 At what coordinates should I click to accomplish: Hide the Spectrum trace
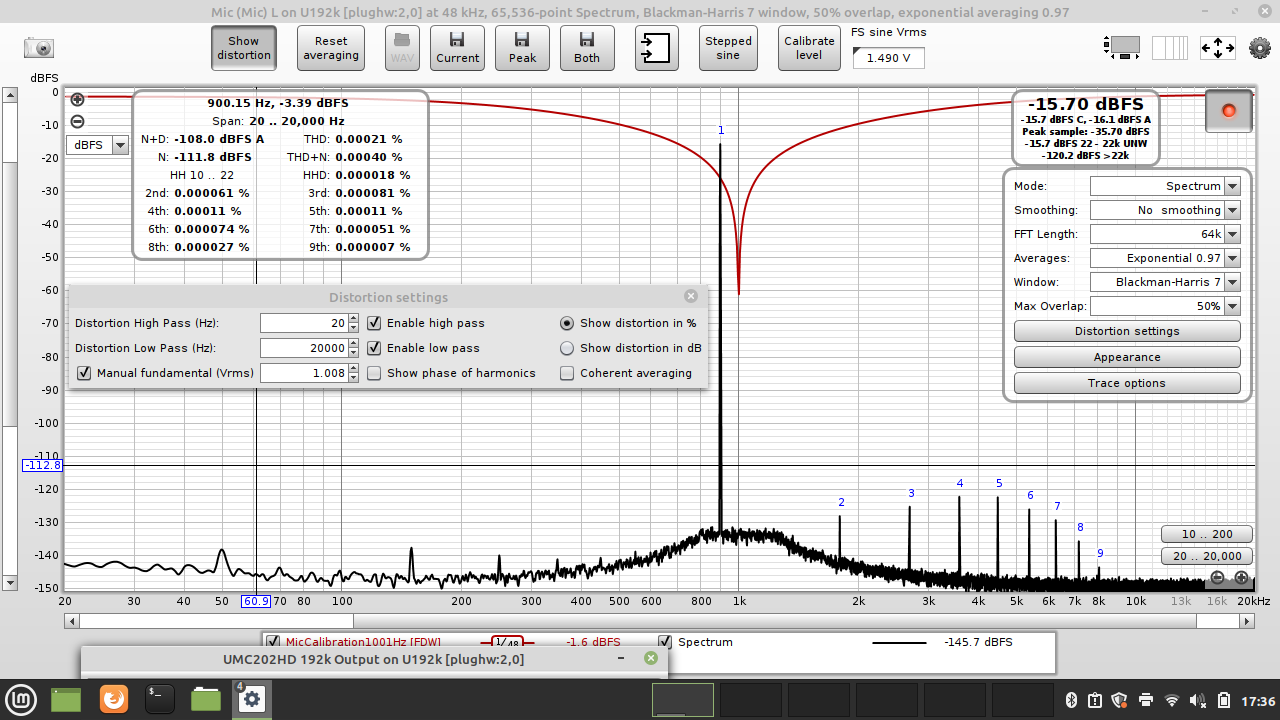(x=665, y=641)
